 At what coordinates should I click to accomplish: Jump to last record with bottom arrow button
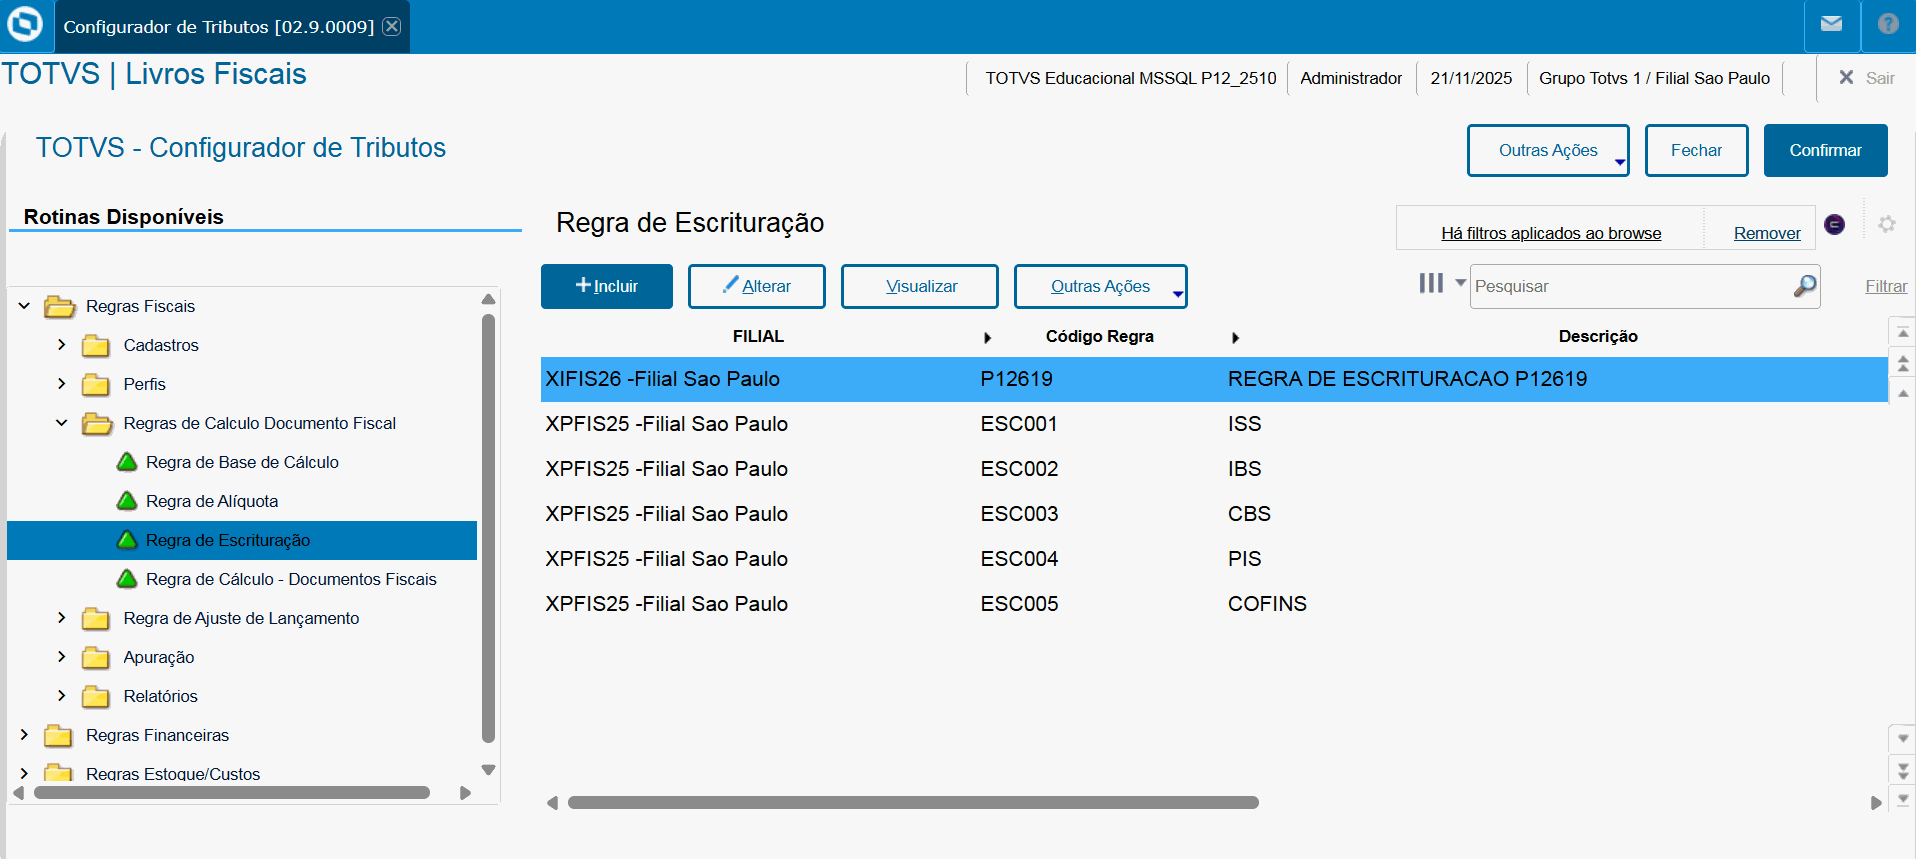(x=1902, y=799)
